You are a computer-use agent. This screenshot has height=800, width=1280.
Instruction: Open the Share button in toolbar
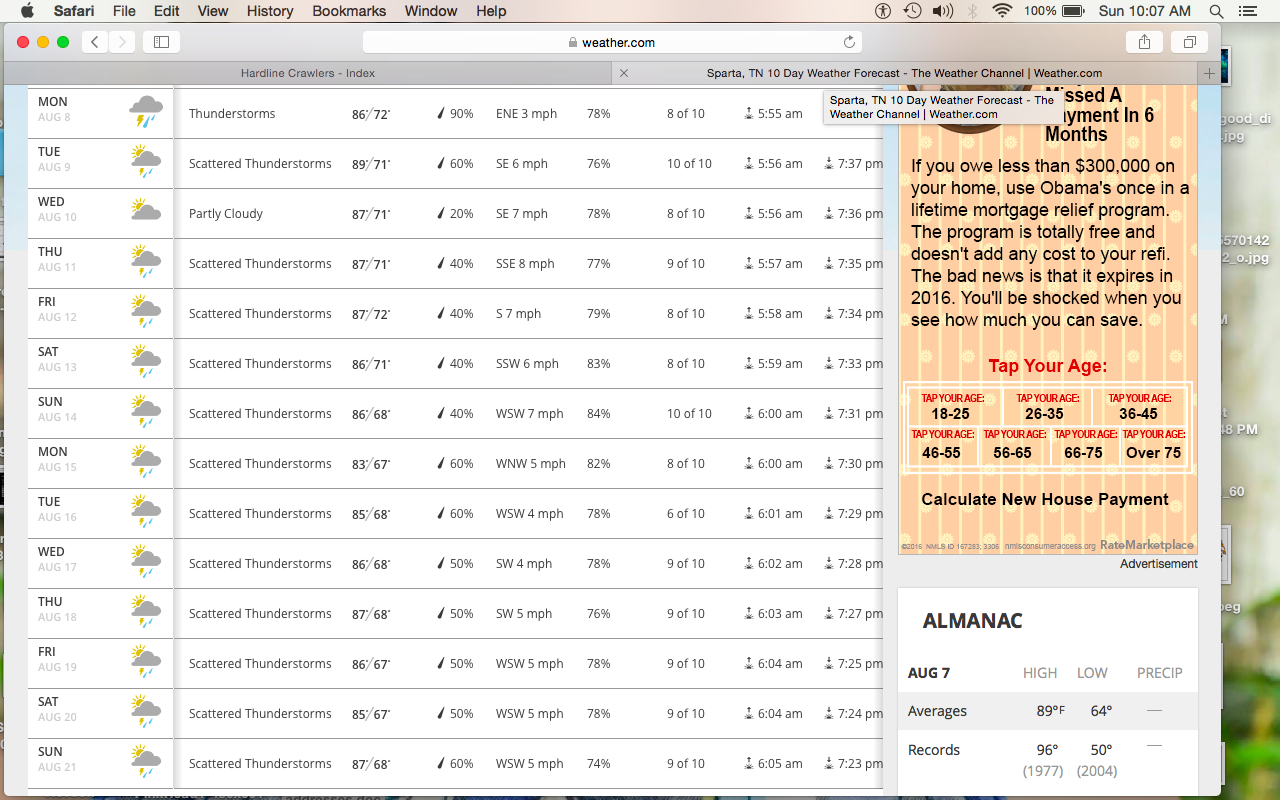pyautogui.click(x=1144, y=42)
